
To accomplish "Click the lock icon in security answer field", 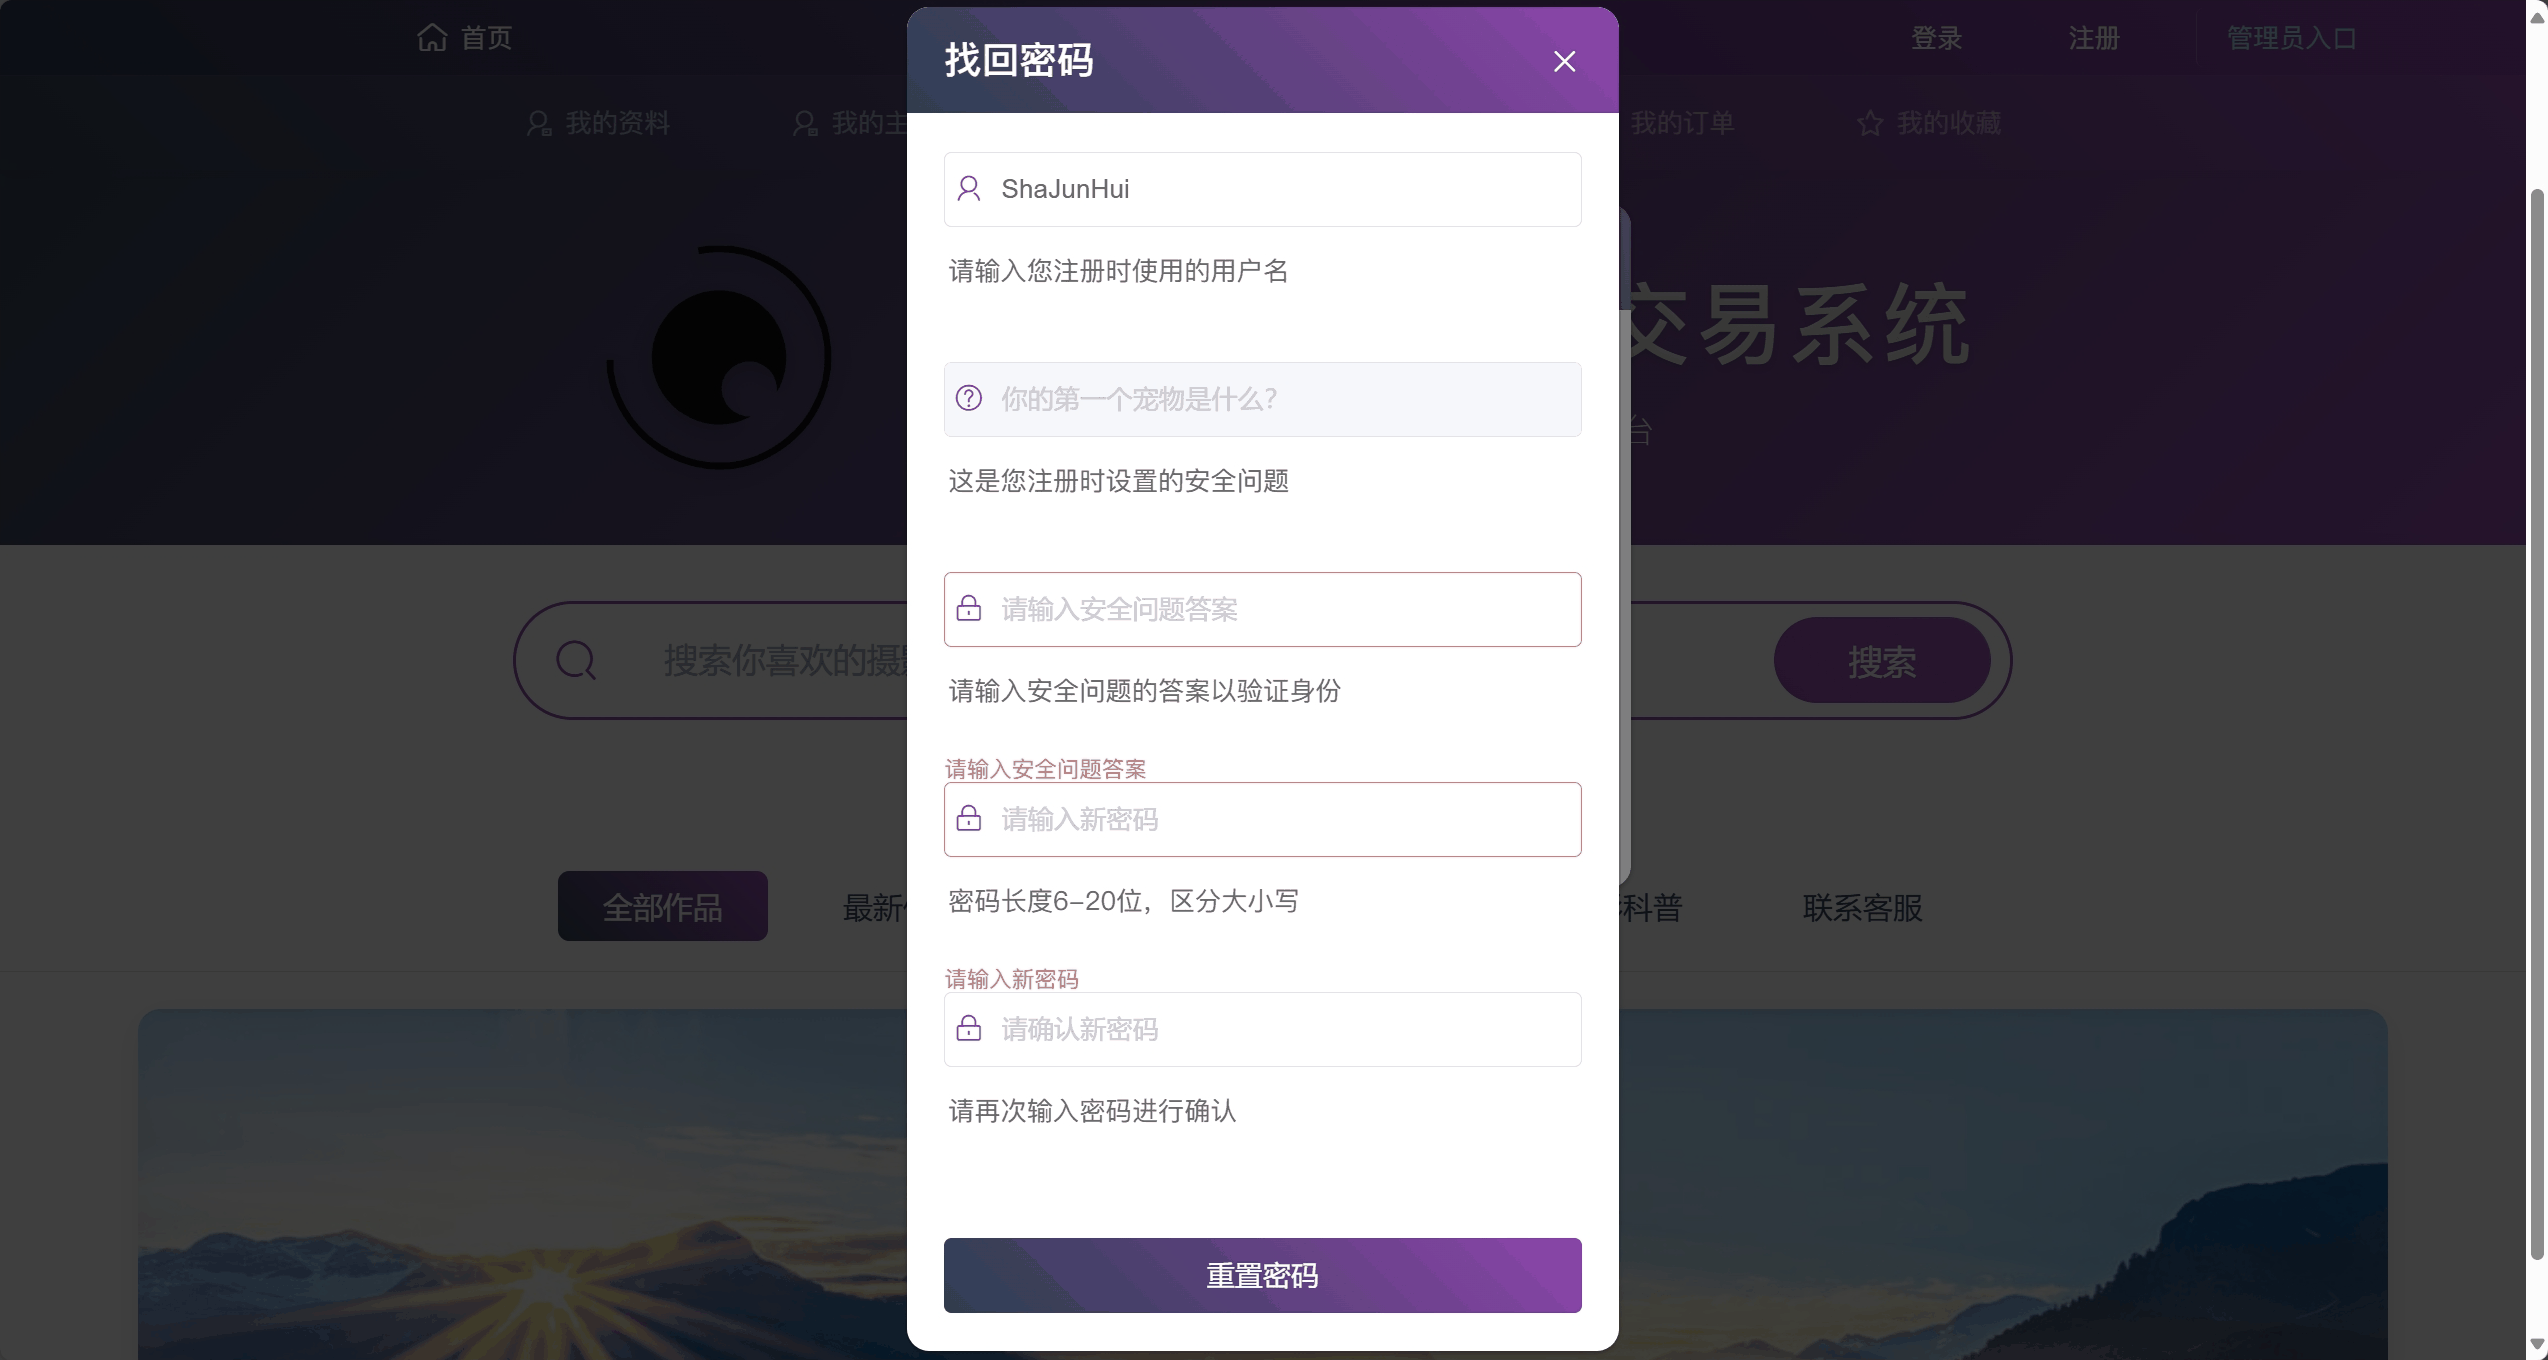I will point(968,608).
